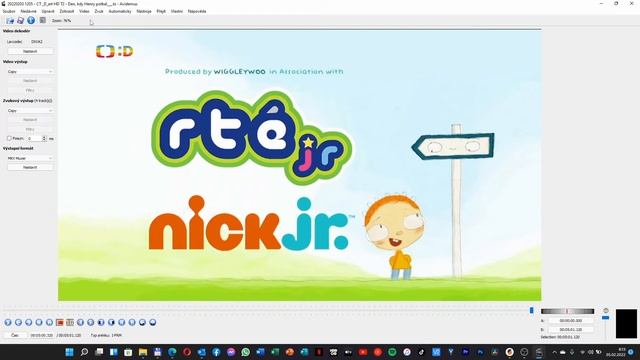The width and height of the screenshot is (640, 360).
Task: Open Spotify from the taskbar
Action: tap(392, 352)
